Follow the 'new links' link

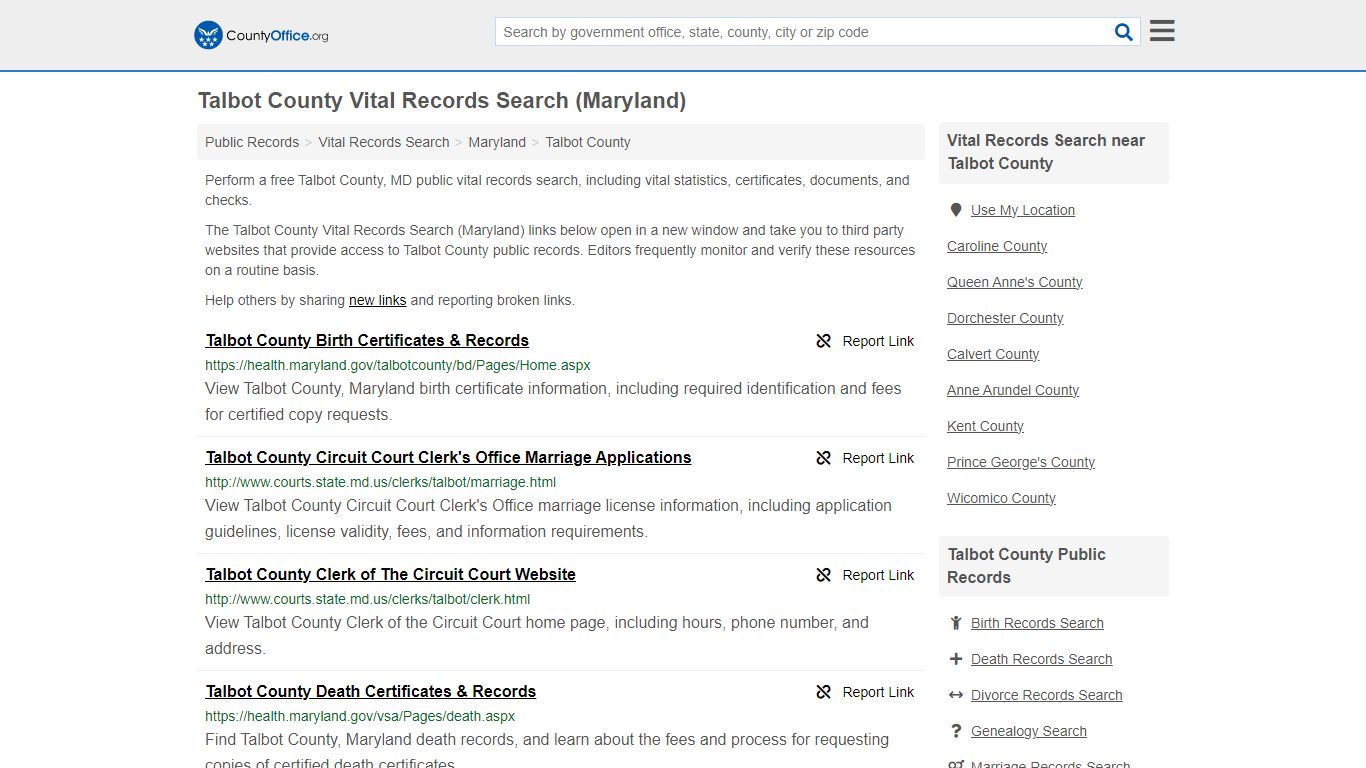tap(378, 300)
